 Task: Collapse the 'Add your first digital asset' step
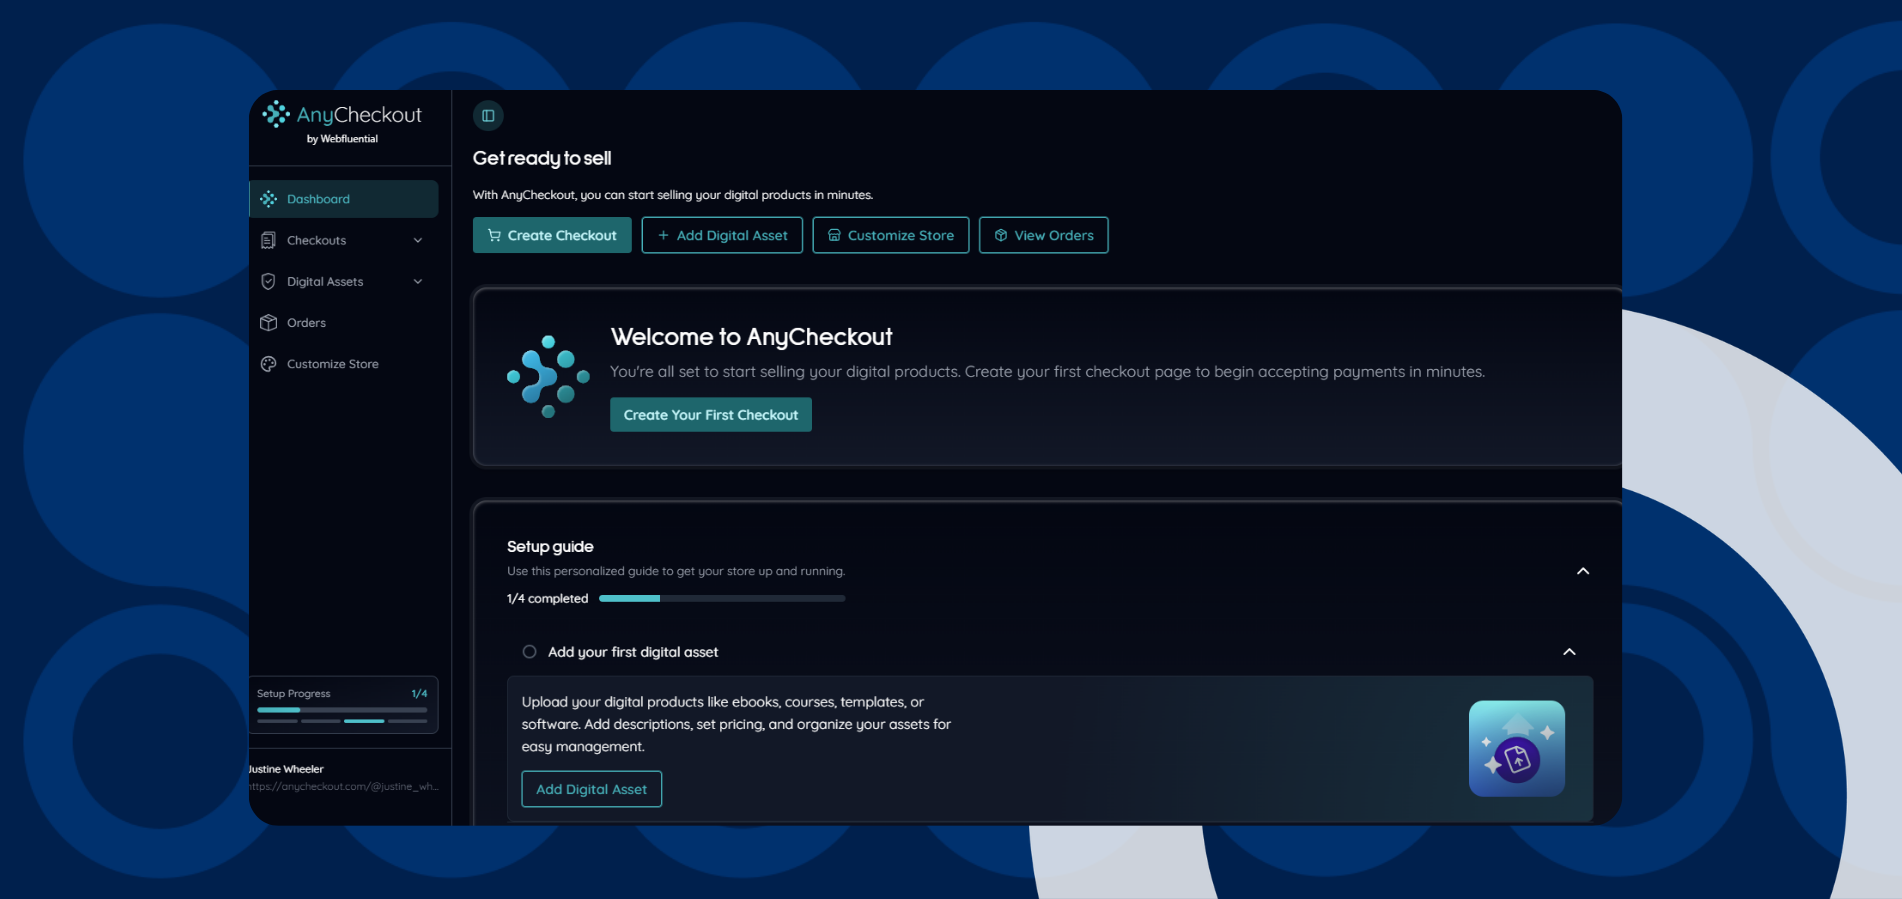[1569, 652]
